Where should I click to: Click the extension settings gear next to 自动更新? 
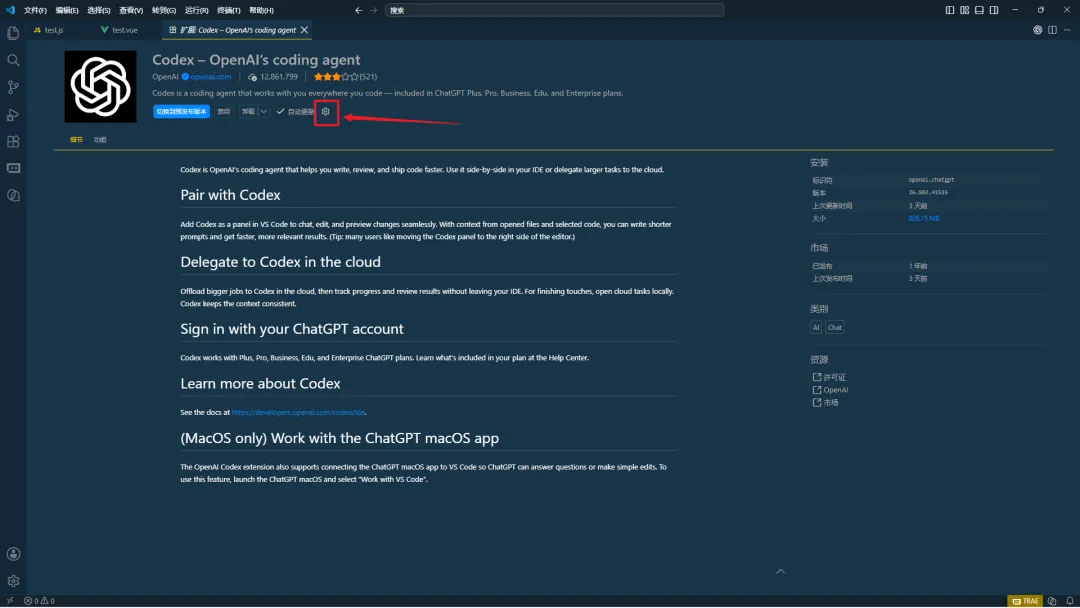pos(326,112)
